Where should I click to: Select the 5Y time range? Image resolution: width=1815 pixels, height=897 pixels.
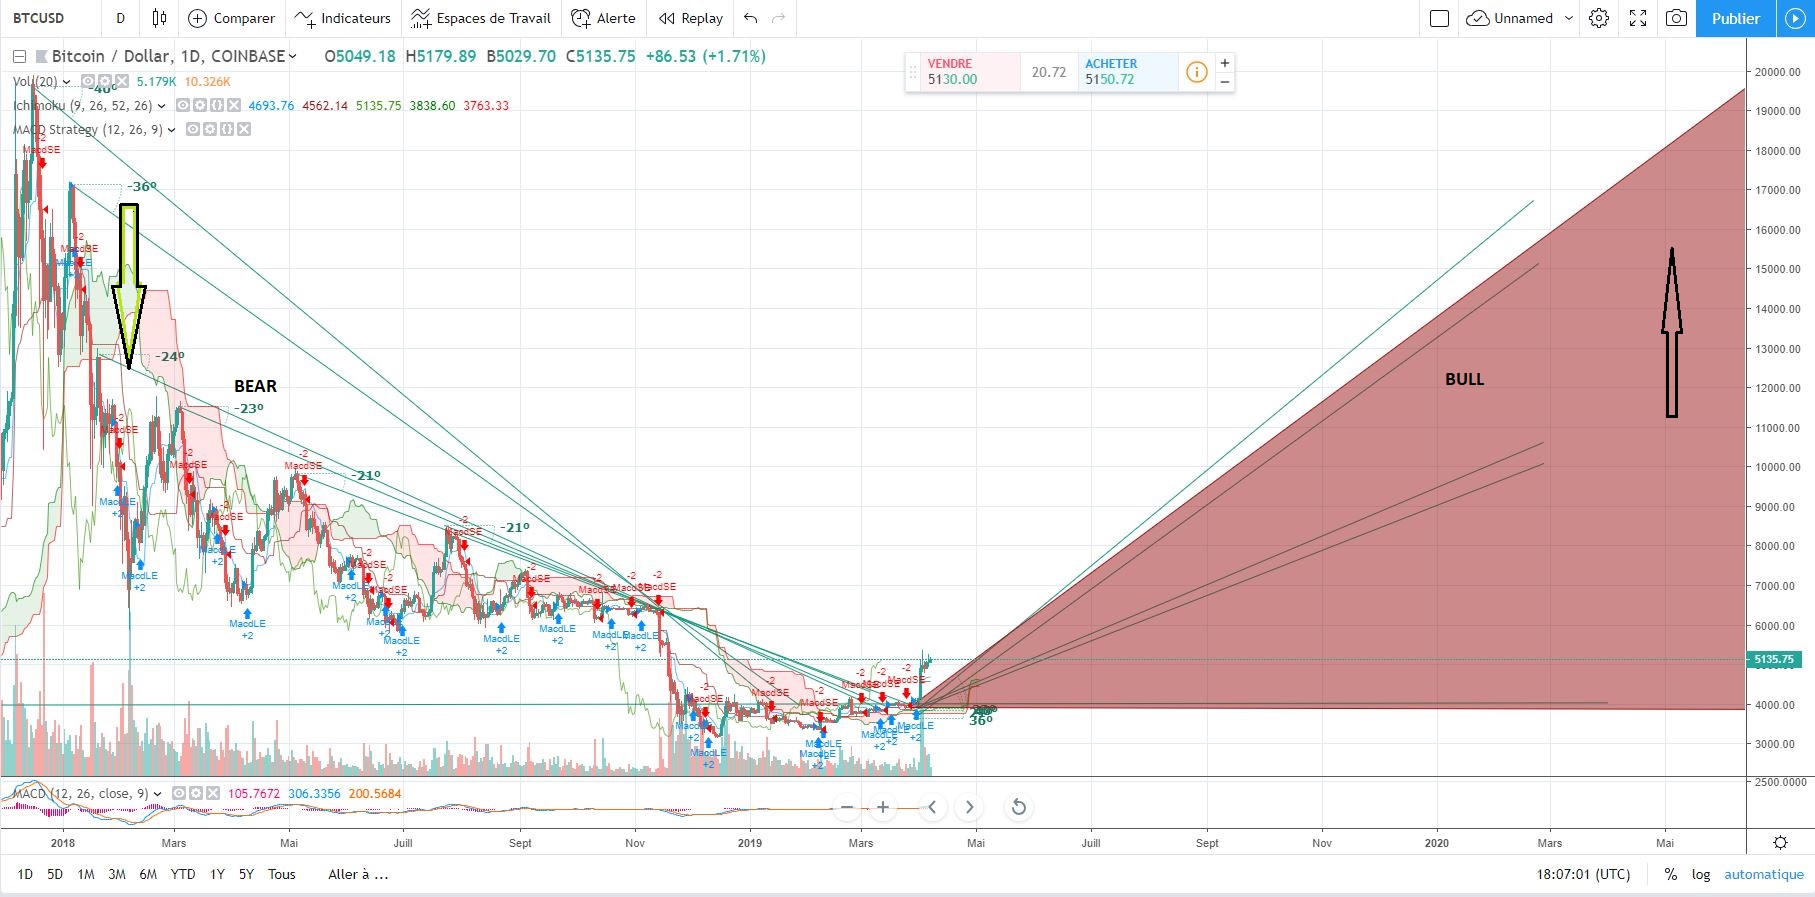click(x=246, y=874)
